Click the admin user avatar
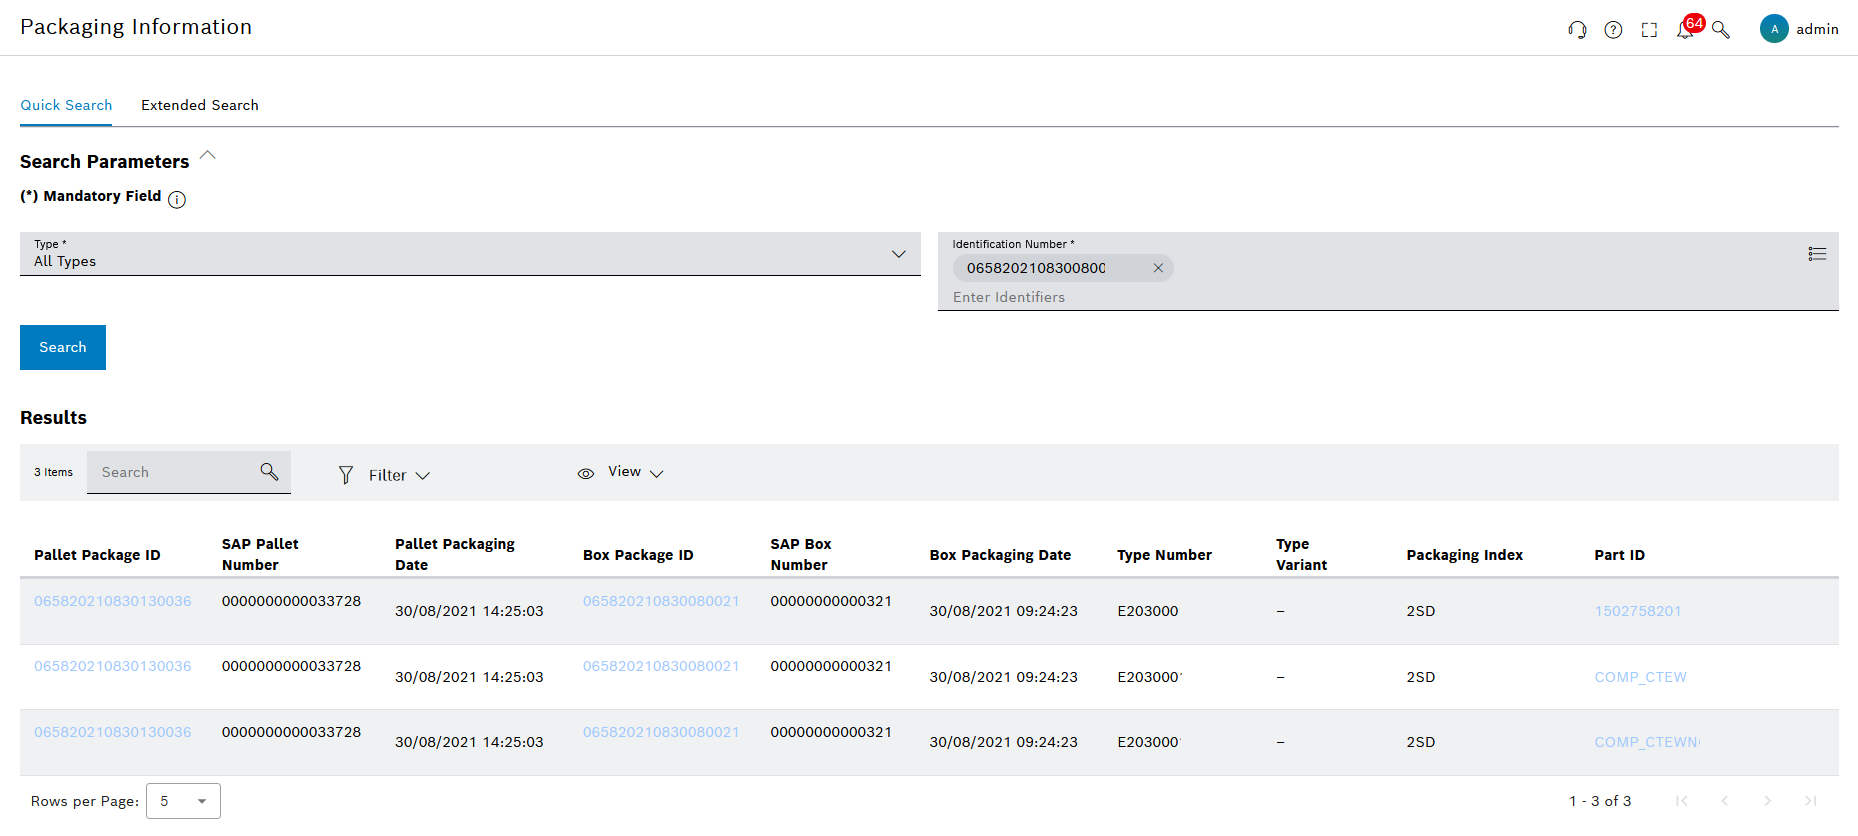Image resolution: width=1858 pixels, height=836 pixels. (x=1773, y=29)
